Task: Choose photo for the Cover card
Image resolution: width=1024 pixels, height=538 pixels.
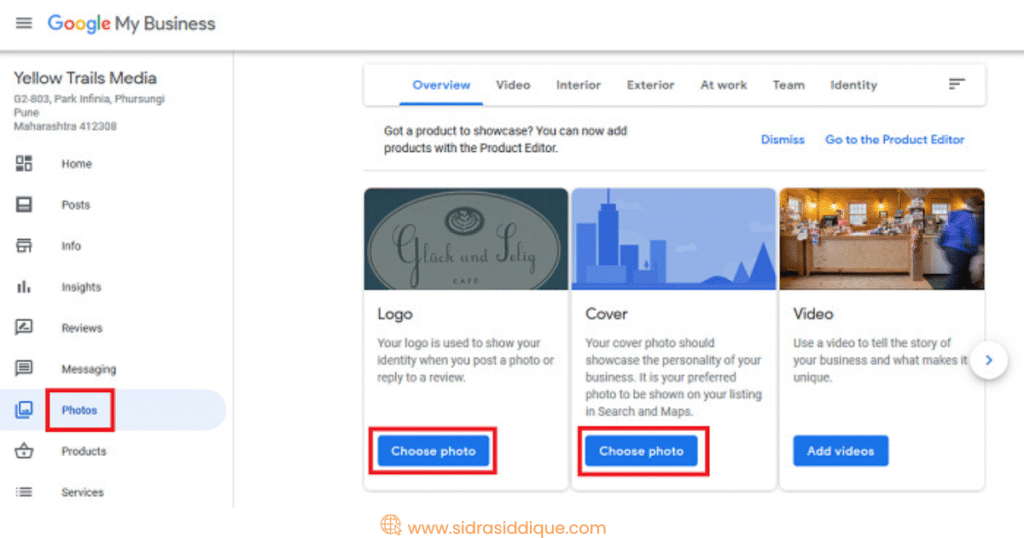Action: pos(641,451)
